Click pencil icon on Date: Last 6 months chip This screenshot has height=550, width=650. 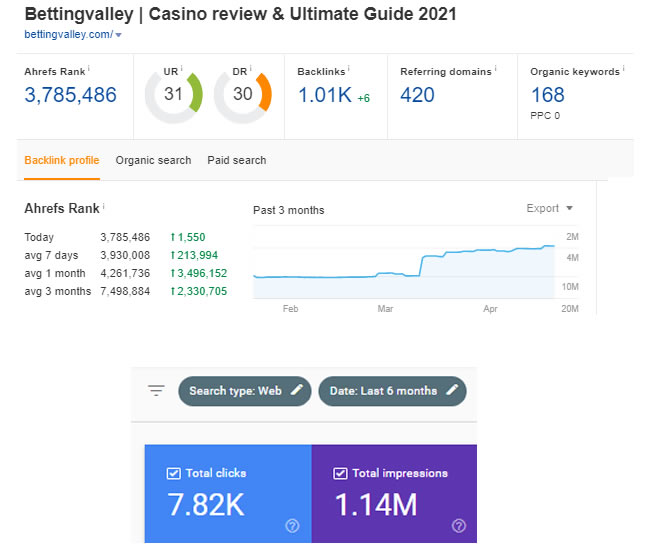coord(452,391)
